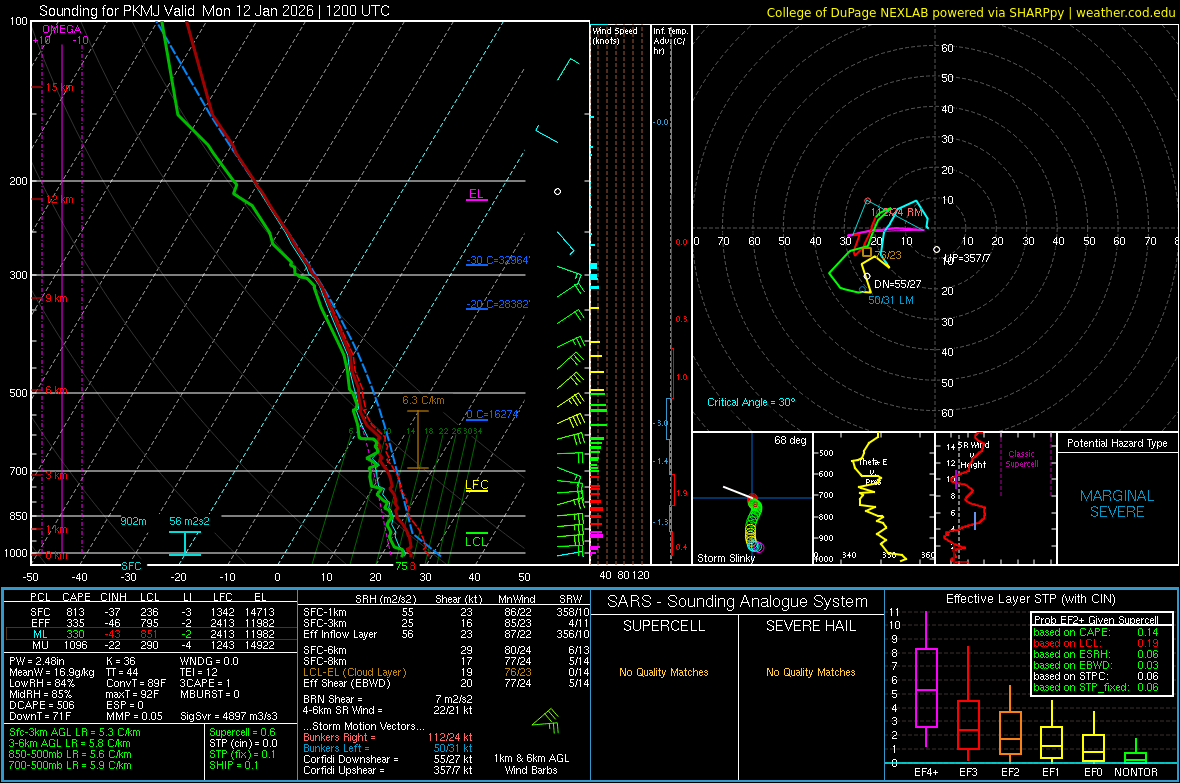
Task: Click the 'WNDG = 0.0' value
Action: pos(209,661)
